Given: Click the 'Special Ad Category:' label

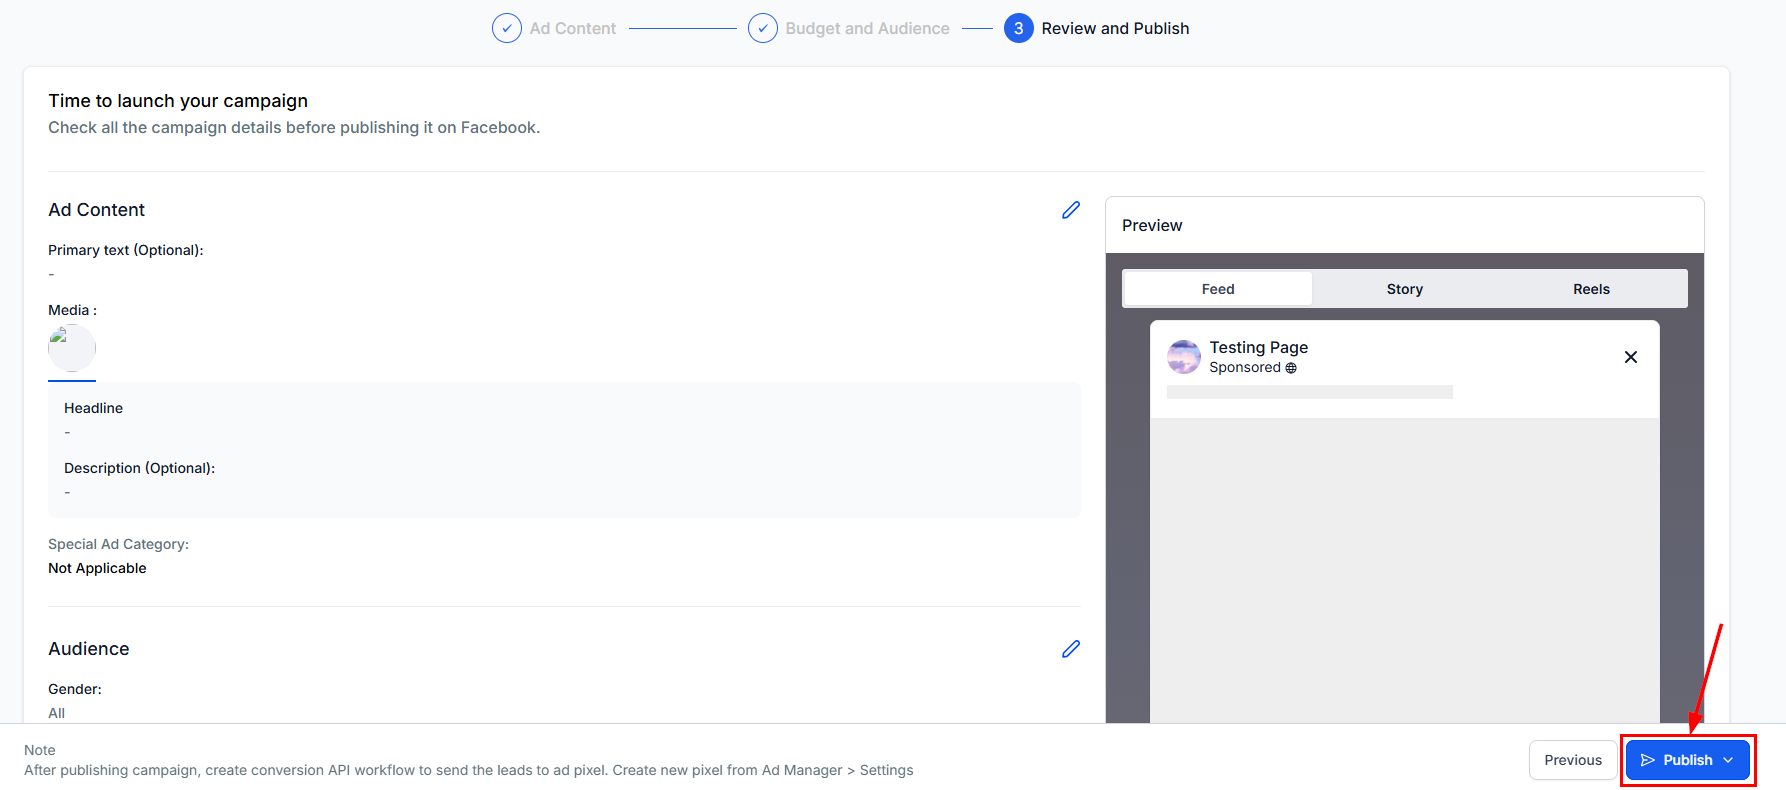Looking at the screenshot, I should tap(118, 544).
